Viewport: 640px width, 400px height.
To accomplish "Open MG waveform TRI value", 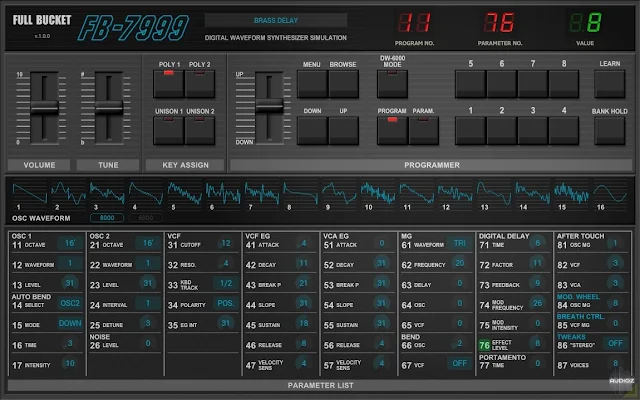I will pyautogui.click(x=460, y=243).
